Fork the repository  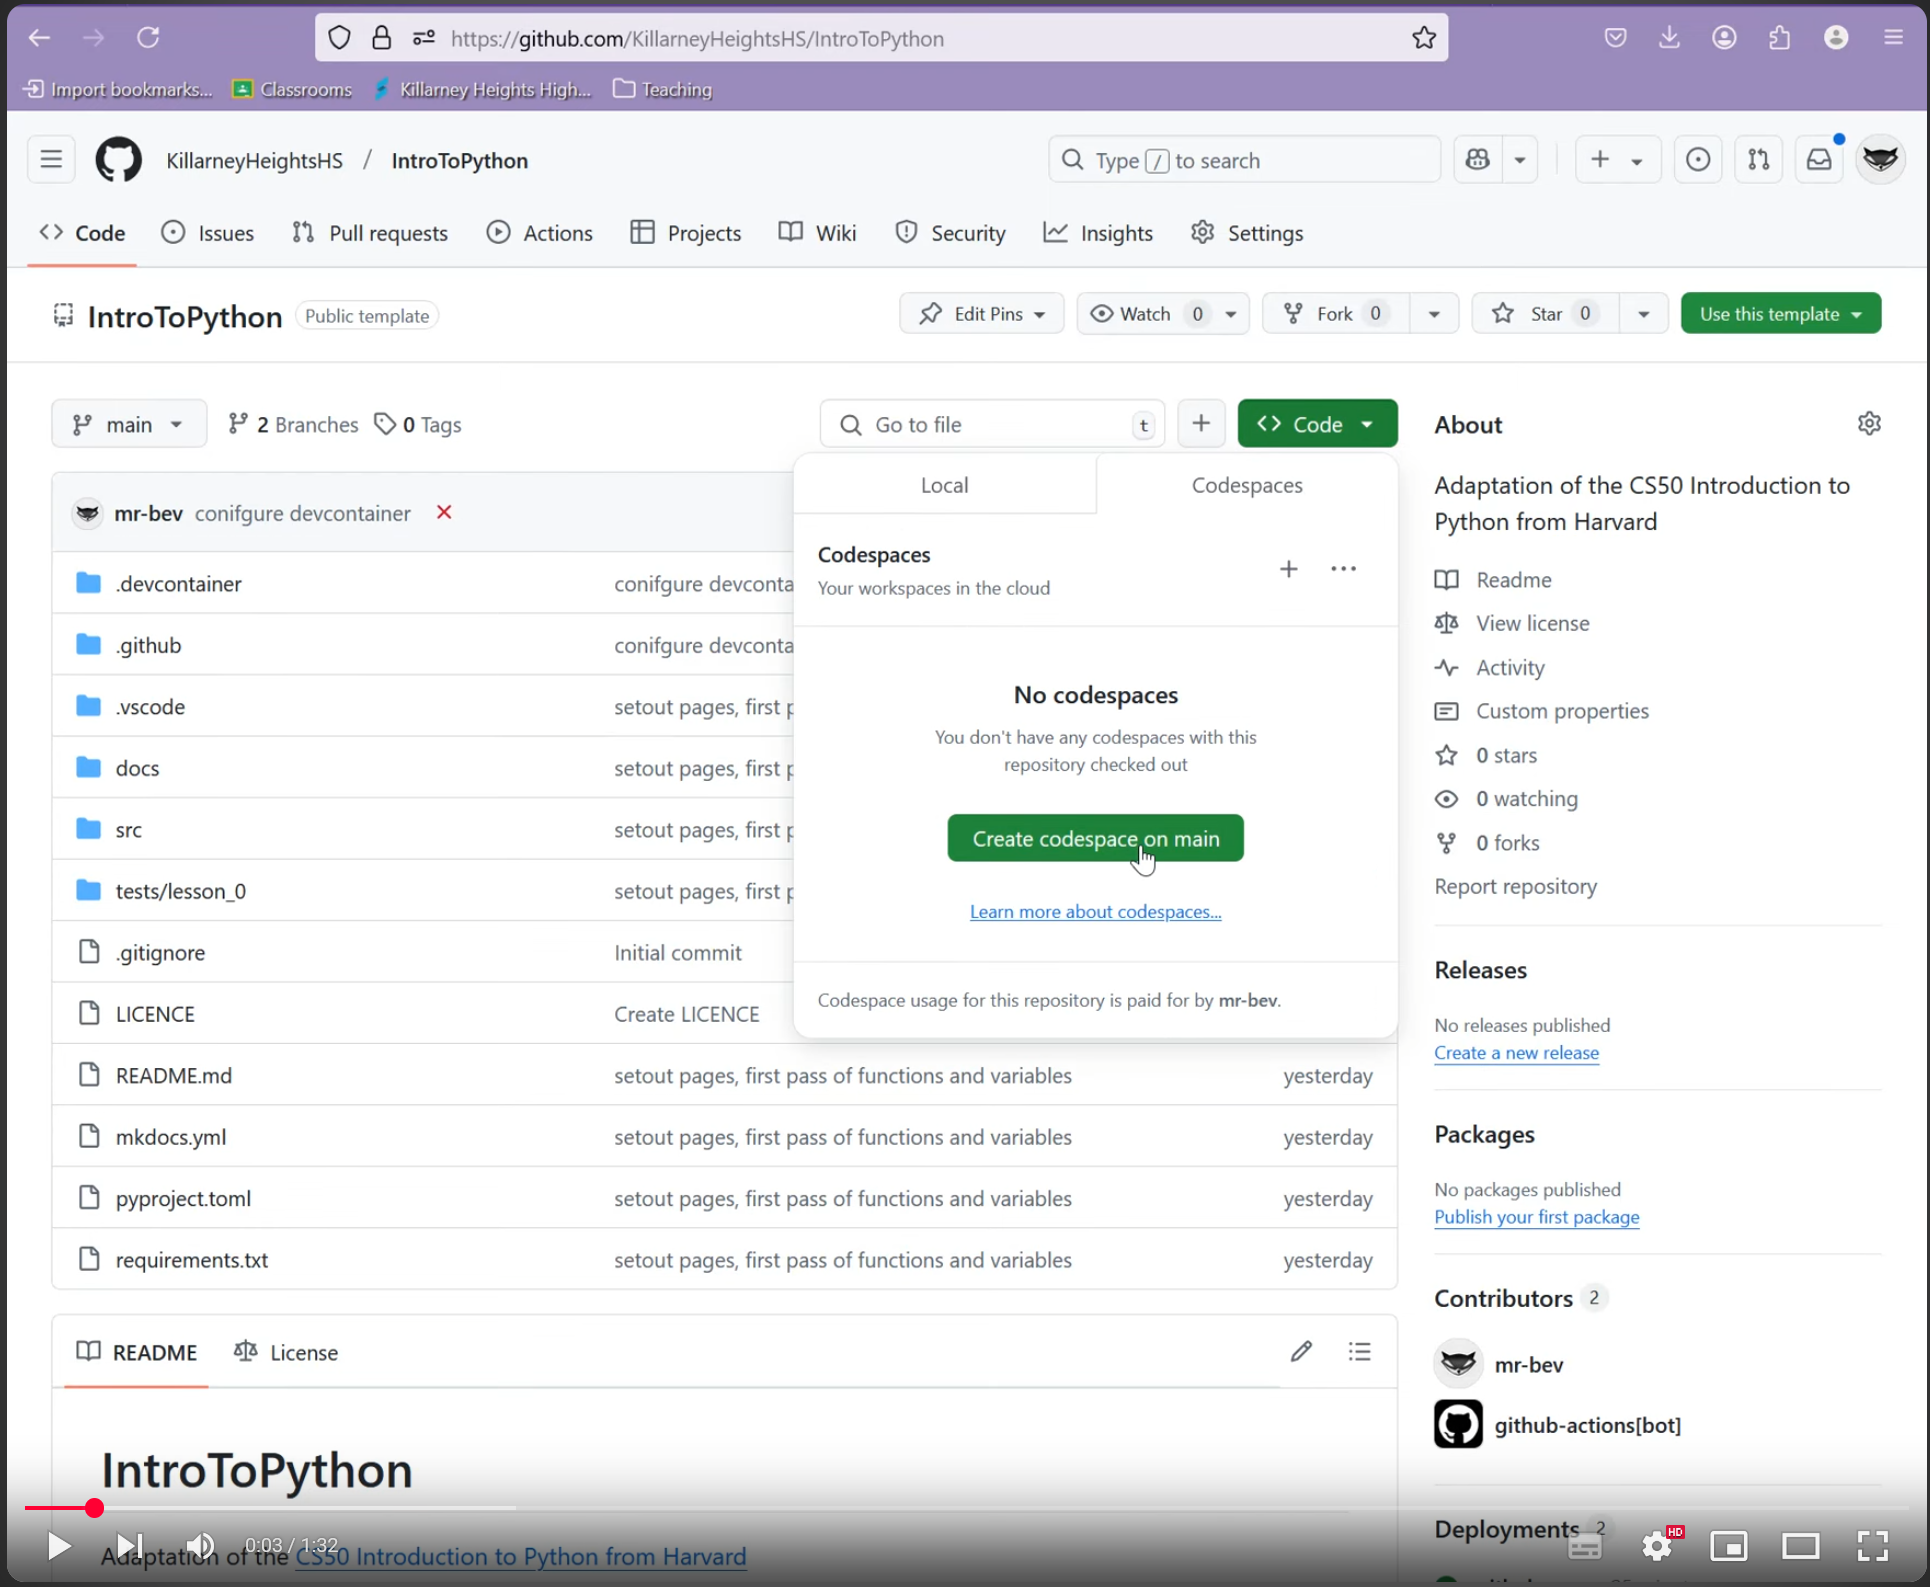pos(1336,314)
